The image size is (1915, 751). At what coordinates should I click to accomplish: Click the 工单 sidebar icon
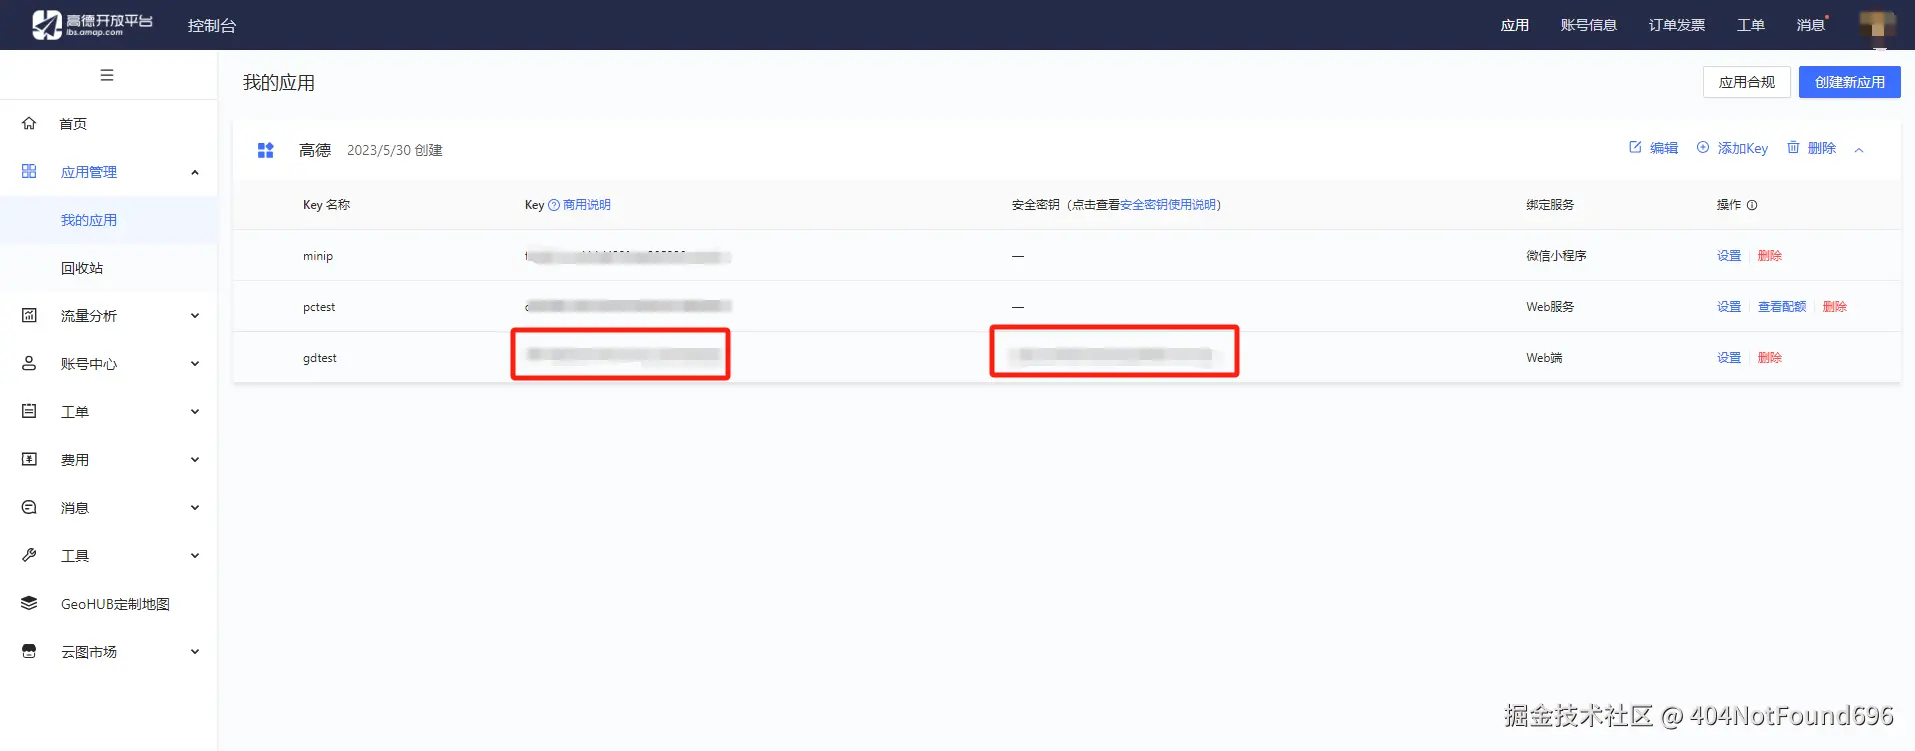pyautogui.click(x=29, y=412)
